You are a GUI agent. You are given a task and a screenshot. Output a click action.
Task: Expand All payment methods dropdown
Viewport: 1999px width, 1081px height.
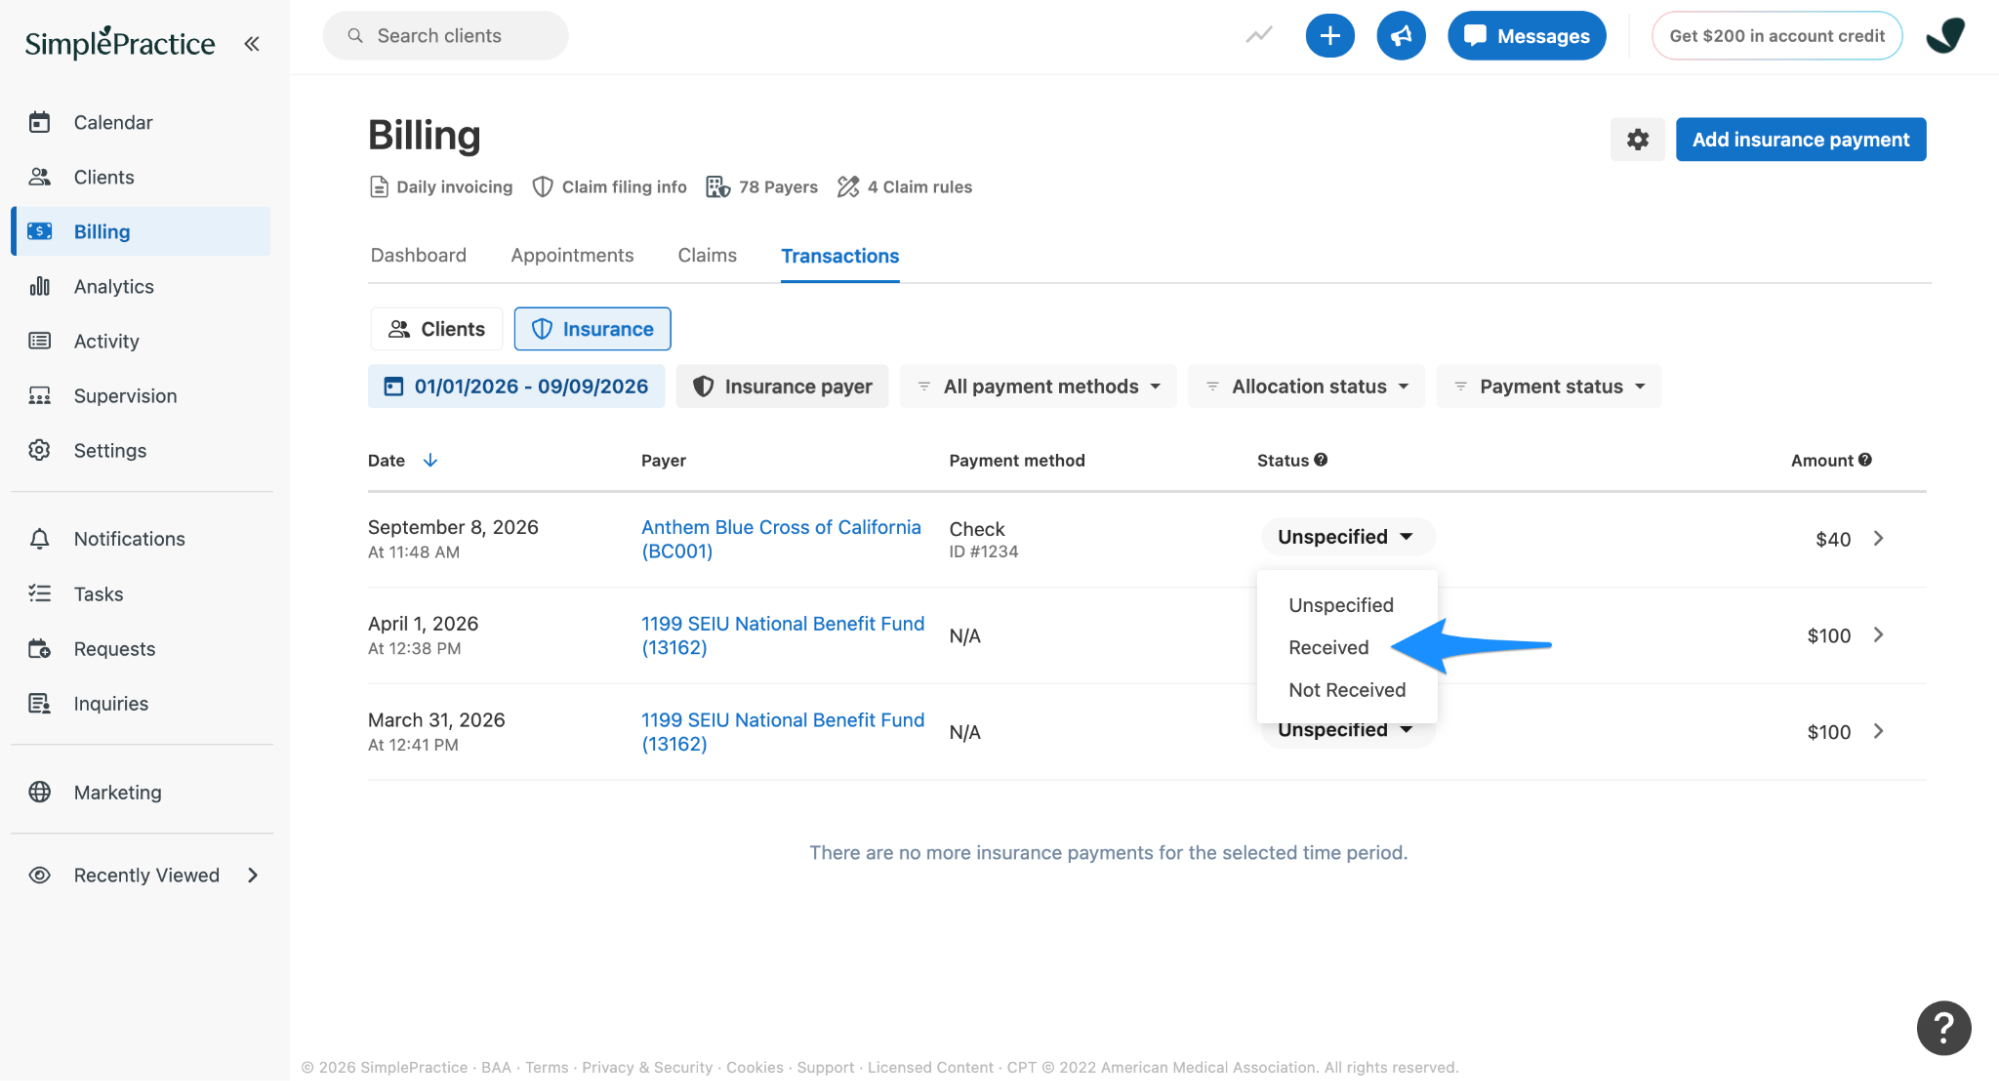coord(1038,386)
